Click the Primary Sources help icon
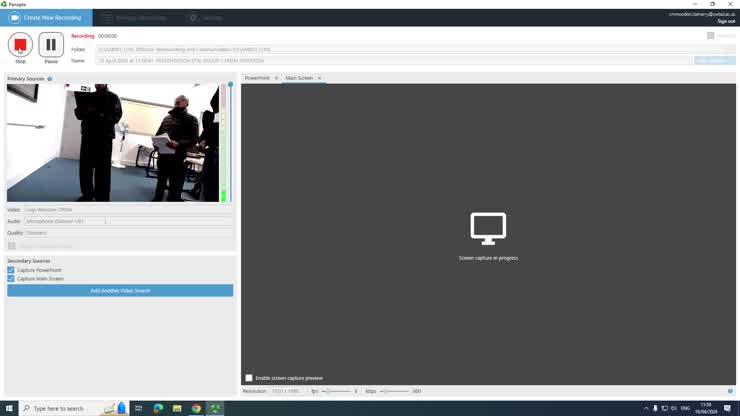Image resolution: width=740 pixels, height=416 pixels. 50,78
